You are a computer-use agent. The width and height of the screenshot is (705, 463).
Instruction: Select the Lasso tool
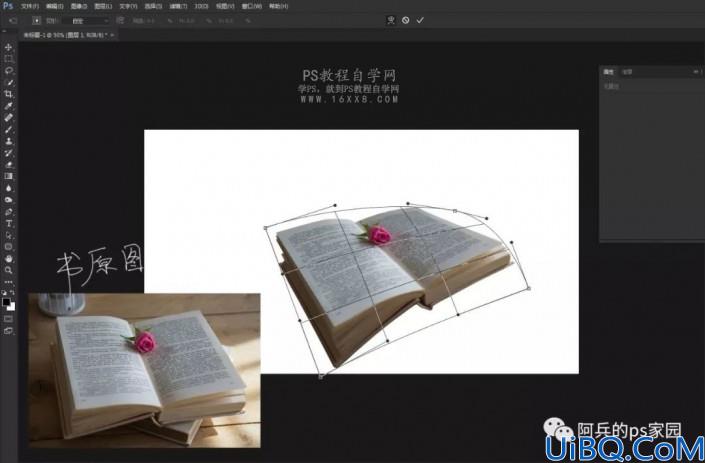click(x=8, y=71)
